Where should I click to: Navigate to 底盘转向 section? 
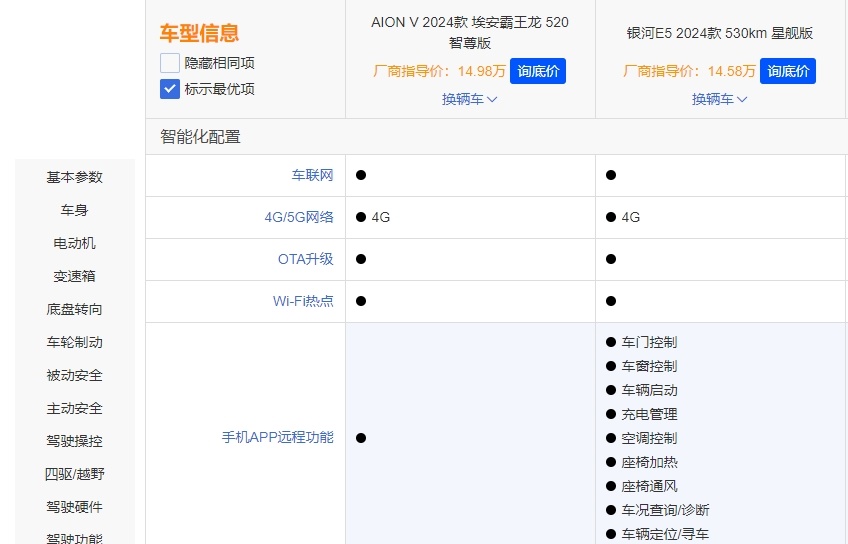pos(75,309)
